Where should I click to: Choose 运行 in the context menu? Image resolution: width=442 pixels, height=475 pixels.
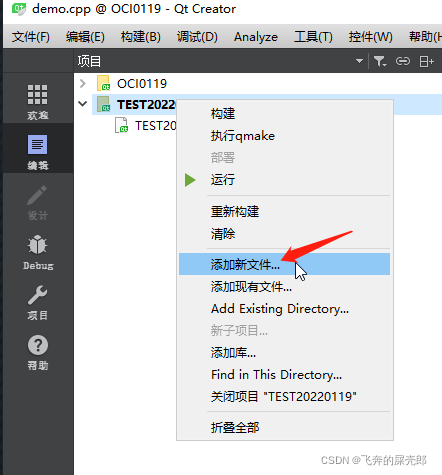284,180
